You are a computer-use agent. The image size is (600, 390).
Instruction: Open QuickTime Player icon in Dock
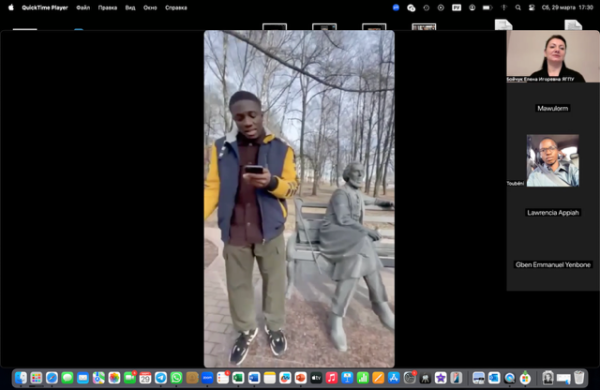click(x=510, y=378)
